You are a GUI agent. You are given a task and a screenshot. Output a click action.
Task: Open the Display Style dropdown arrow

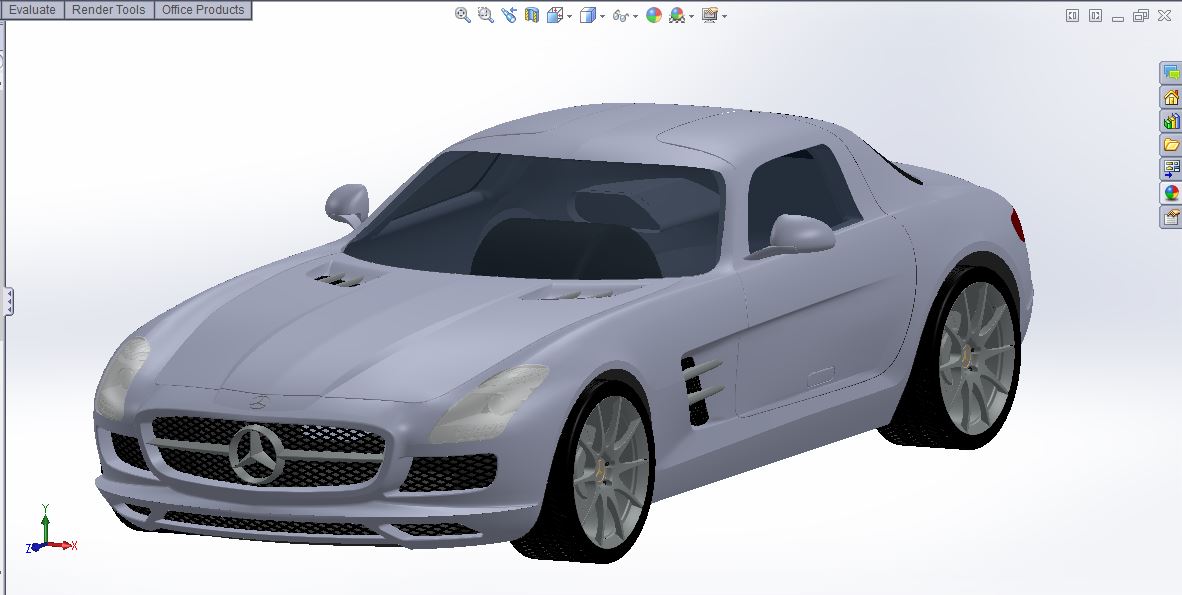(x=602, y=16)
